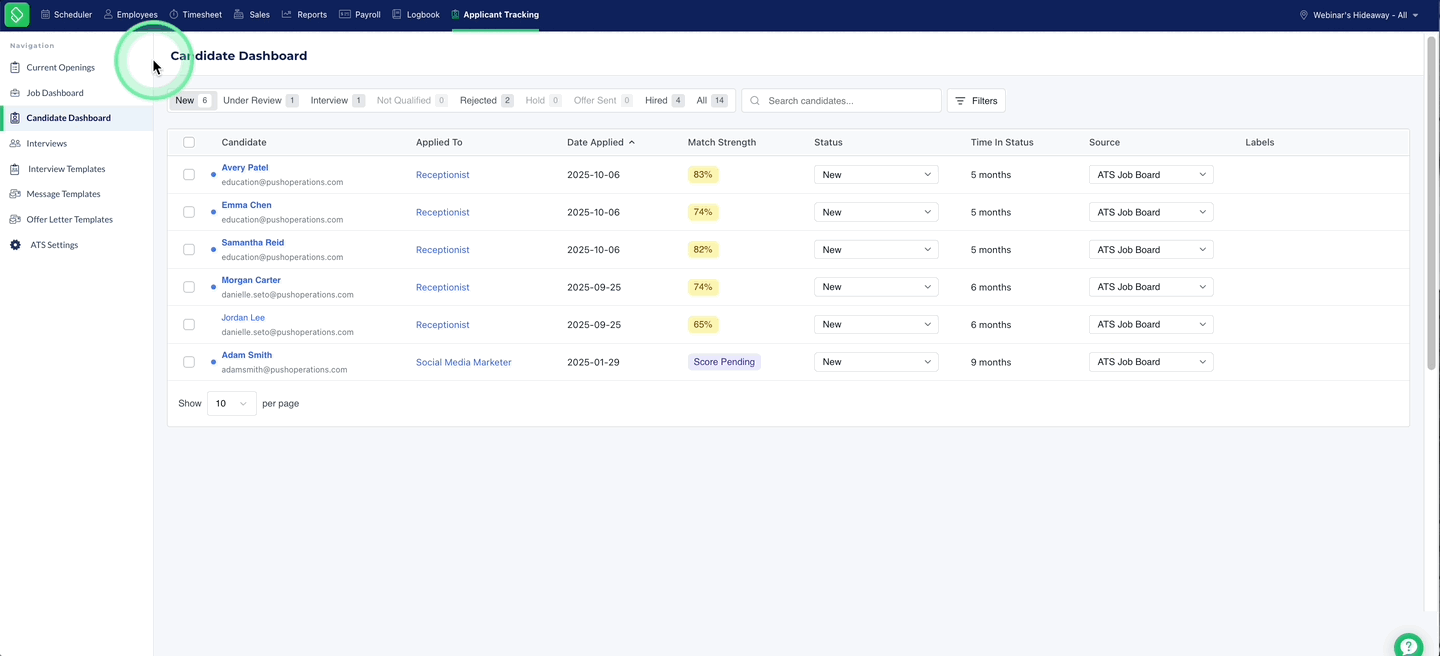Image resolution: width=1440 pixels, height=656 pixels.
Task: Open Jordan Lee's candidate profile
Action: pos(243,318)
